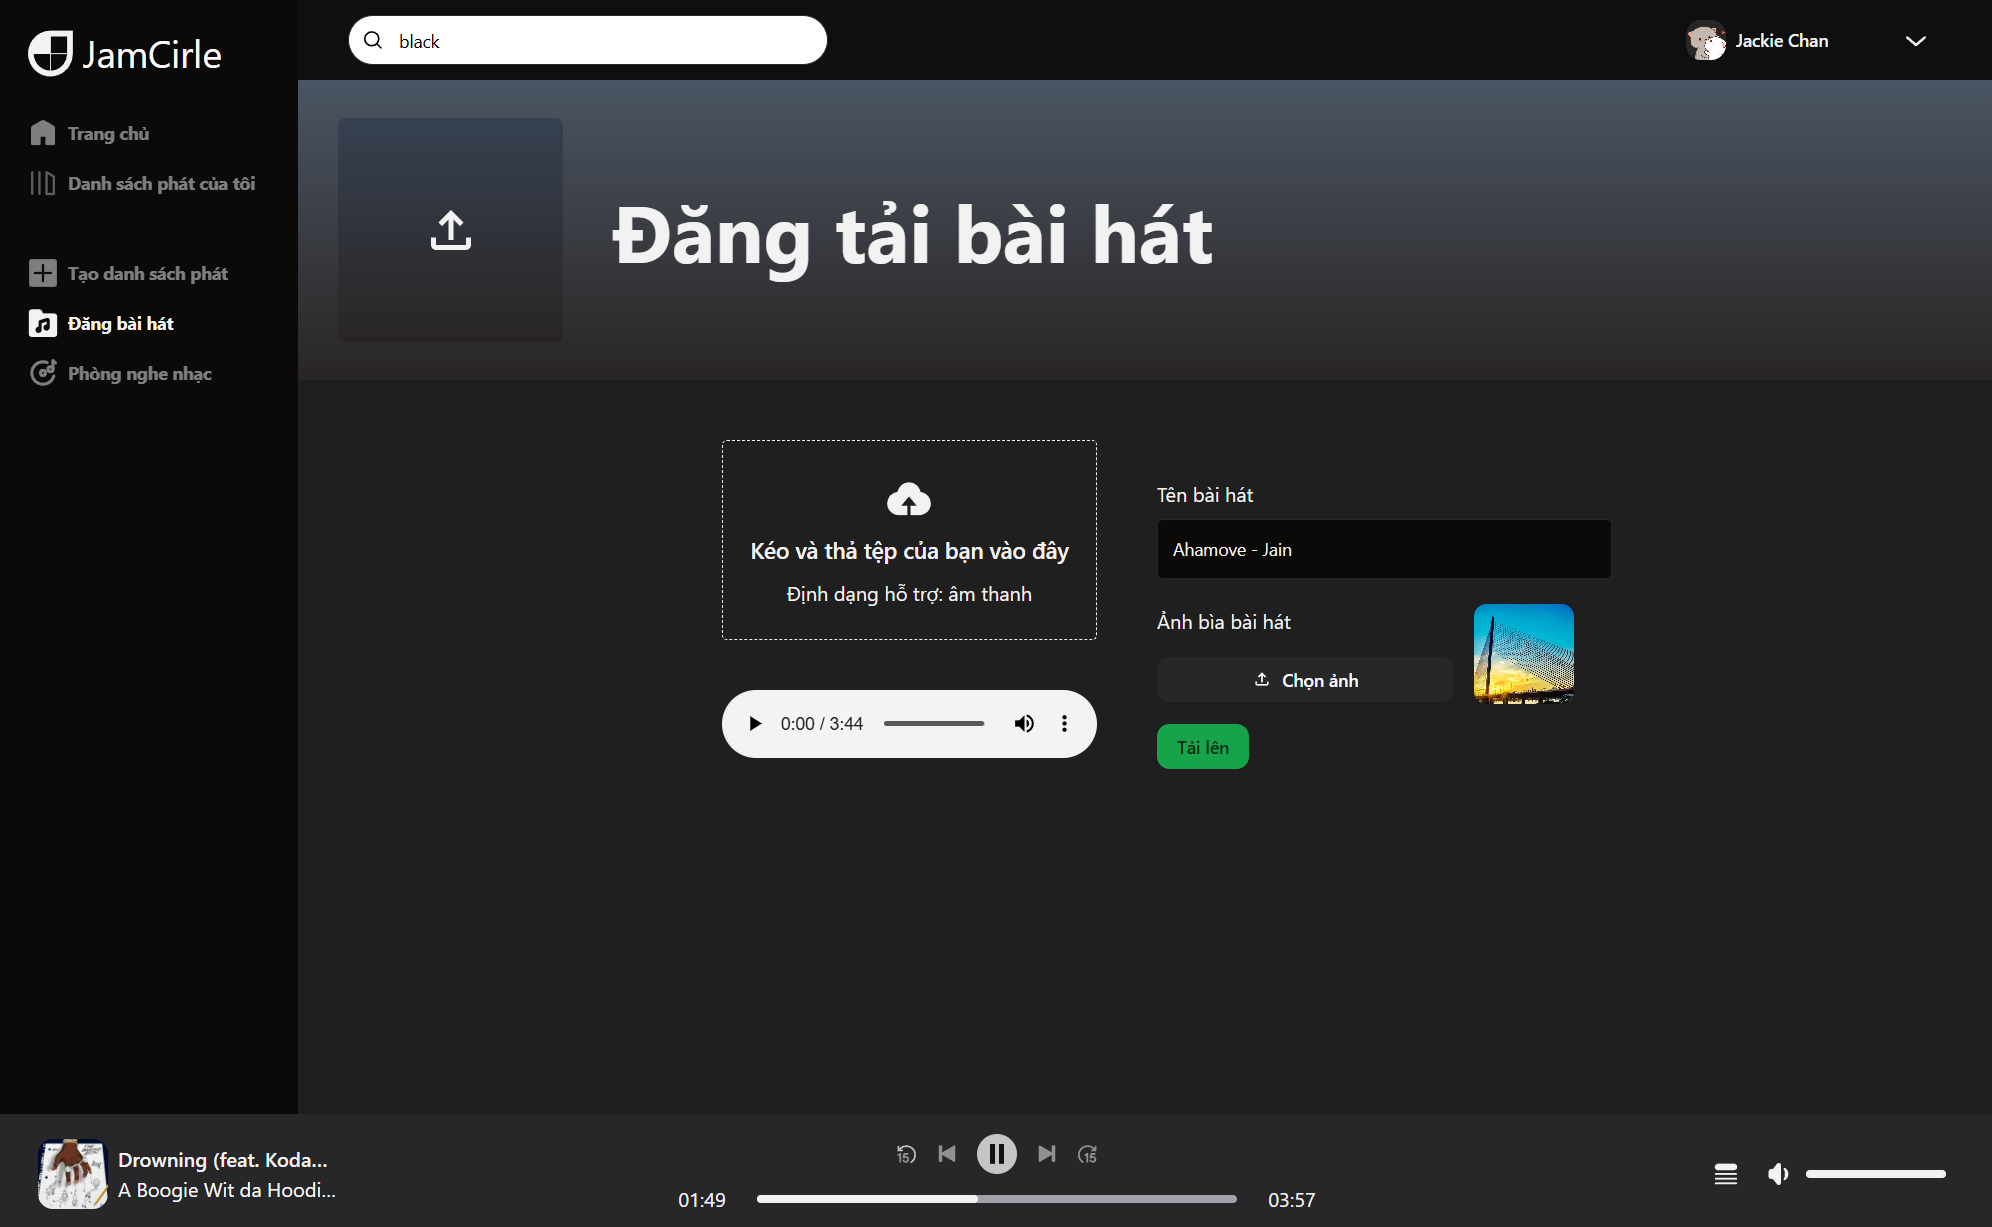The width and height of the screenshot is (1992, 1227).
Task: Select the Danh sách phát của tôi playlist icon
Action: 42,183
